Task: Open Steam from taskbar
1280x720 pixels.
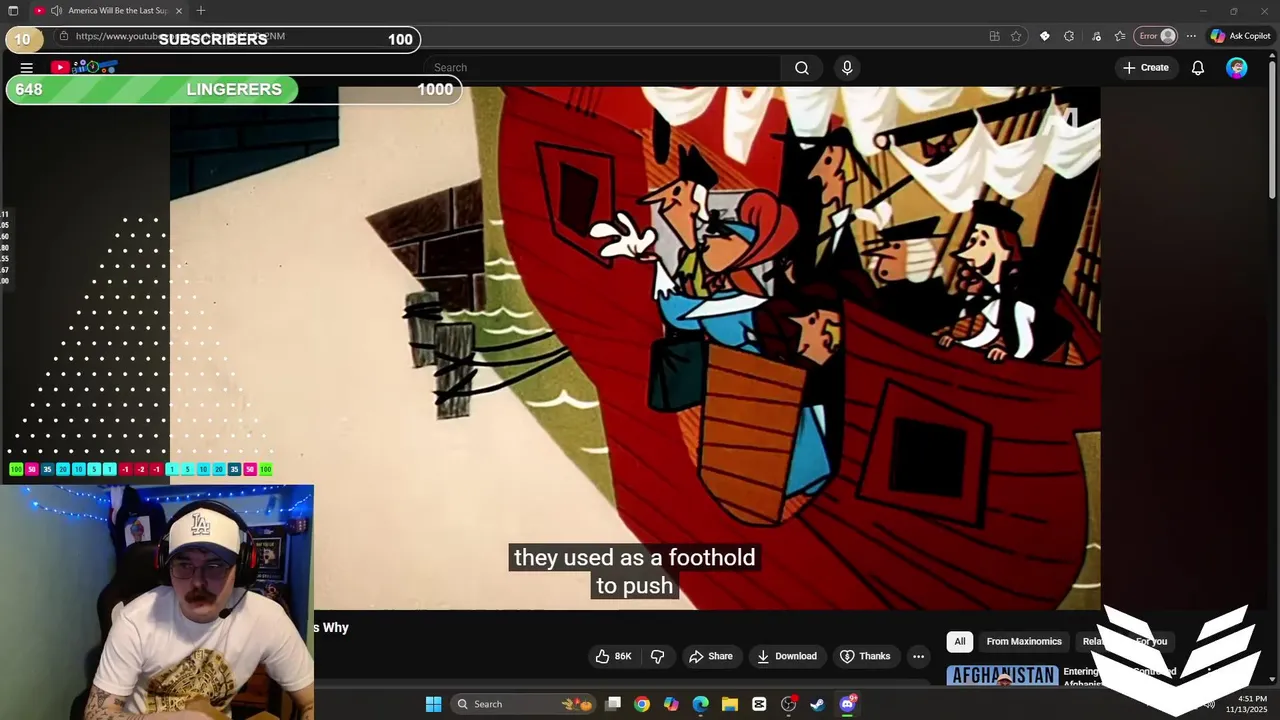Action: click(x=818, y=704)
